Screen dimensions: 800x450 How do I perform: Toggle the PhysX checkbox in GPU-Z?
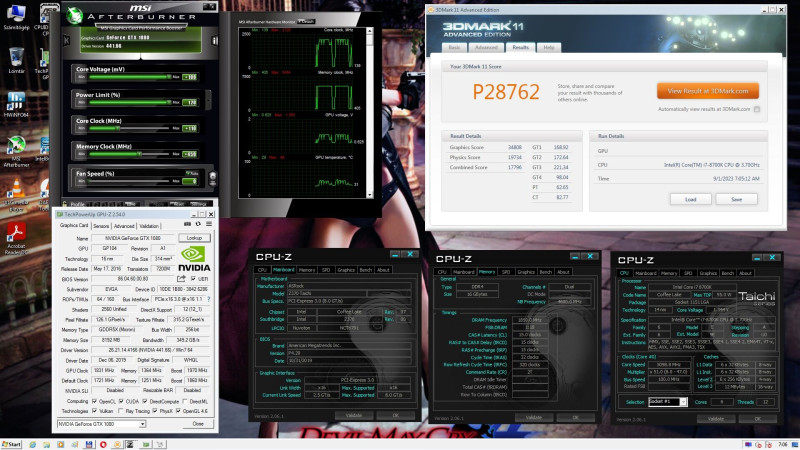[155, 411]
